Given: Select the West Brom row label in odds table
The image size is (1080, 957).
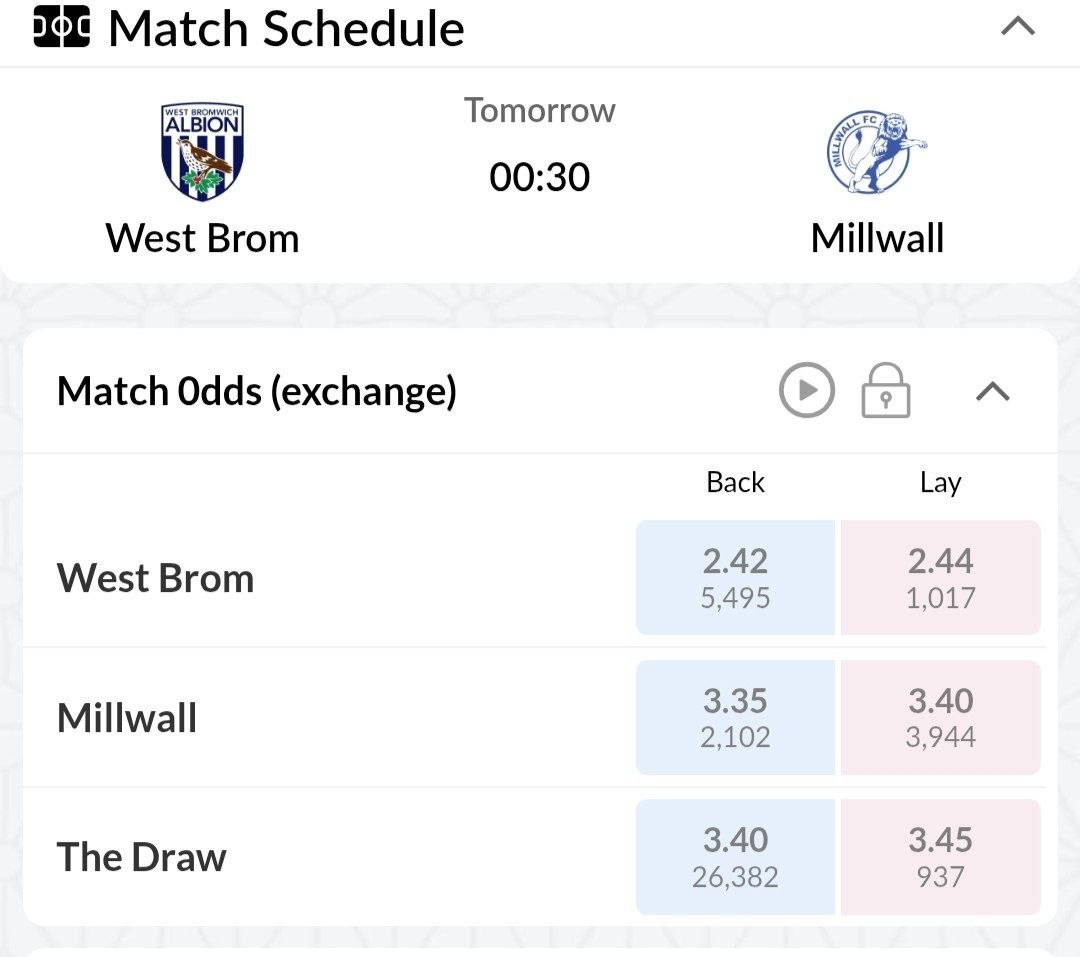Looking at the screenshot, I should click(155, 578).
